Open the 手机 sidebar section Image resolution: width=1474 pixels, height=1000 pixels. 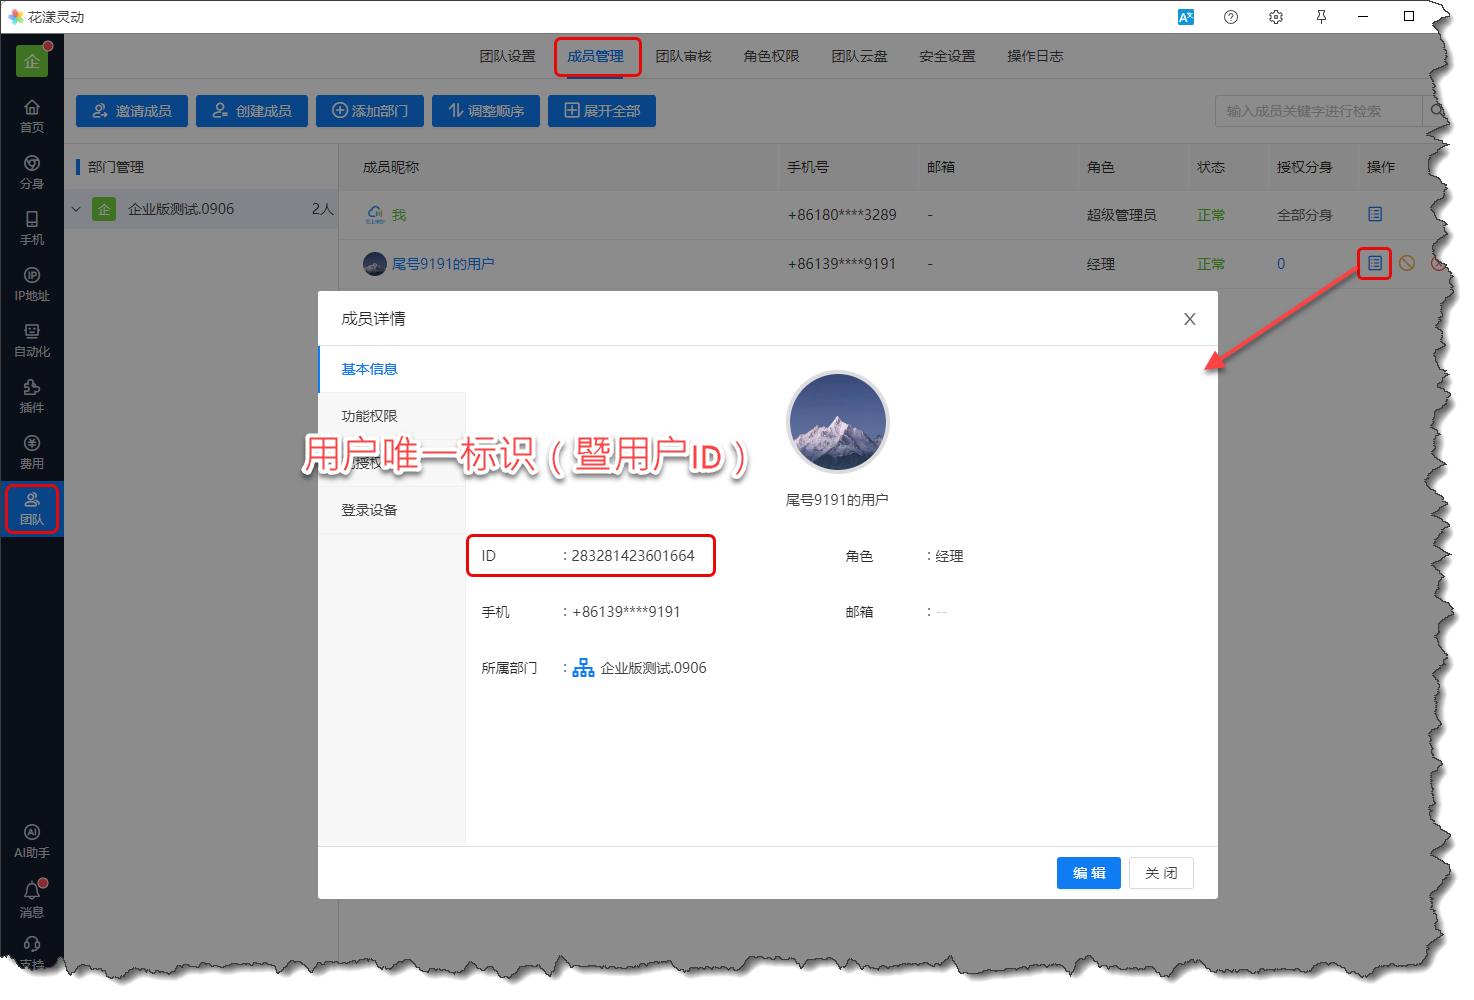[32, 228]
